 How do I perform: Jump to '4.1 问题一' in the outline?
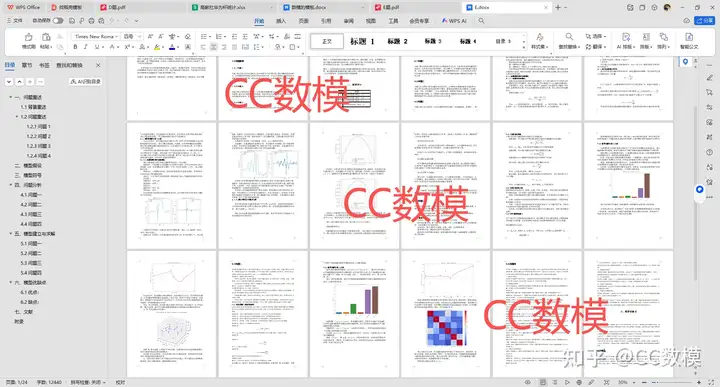pyautogui.click(x=31, y=195)
